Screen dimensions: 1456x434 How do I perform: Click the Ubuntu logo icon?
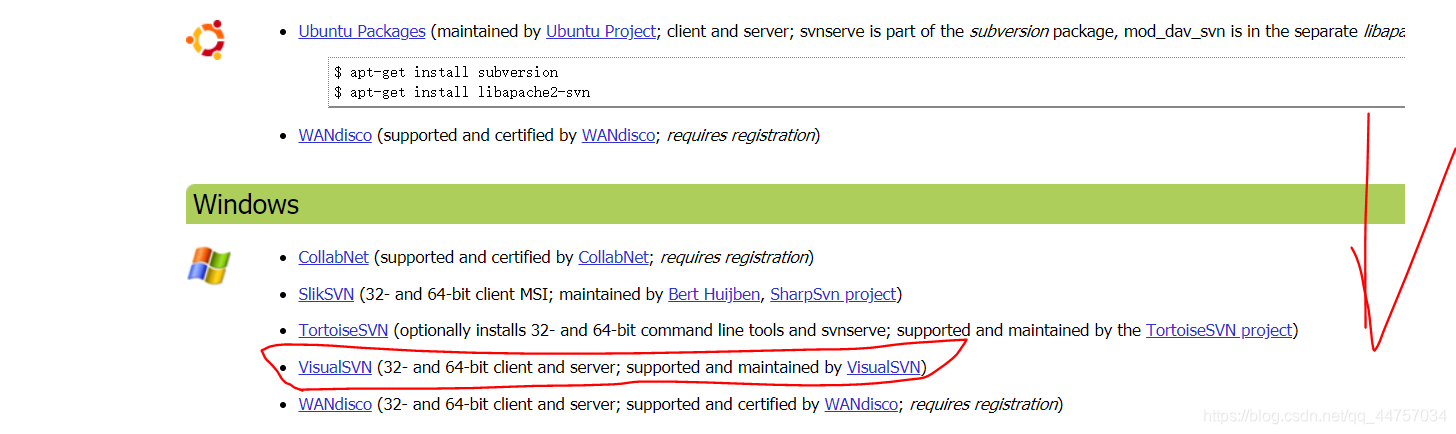[x=205, y=40]
